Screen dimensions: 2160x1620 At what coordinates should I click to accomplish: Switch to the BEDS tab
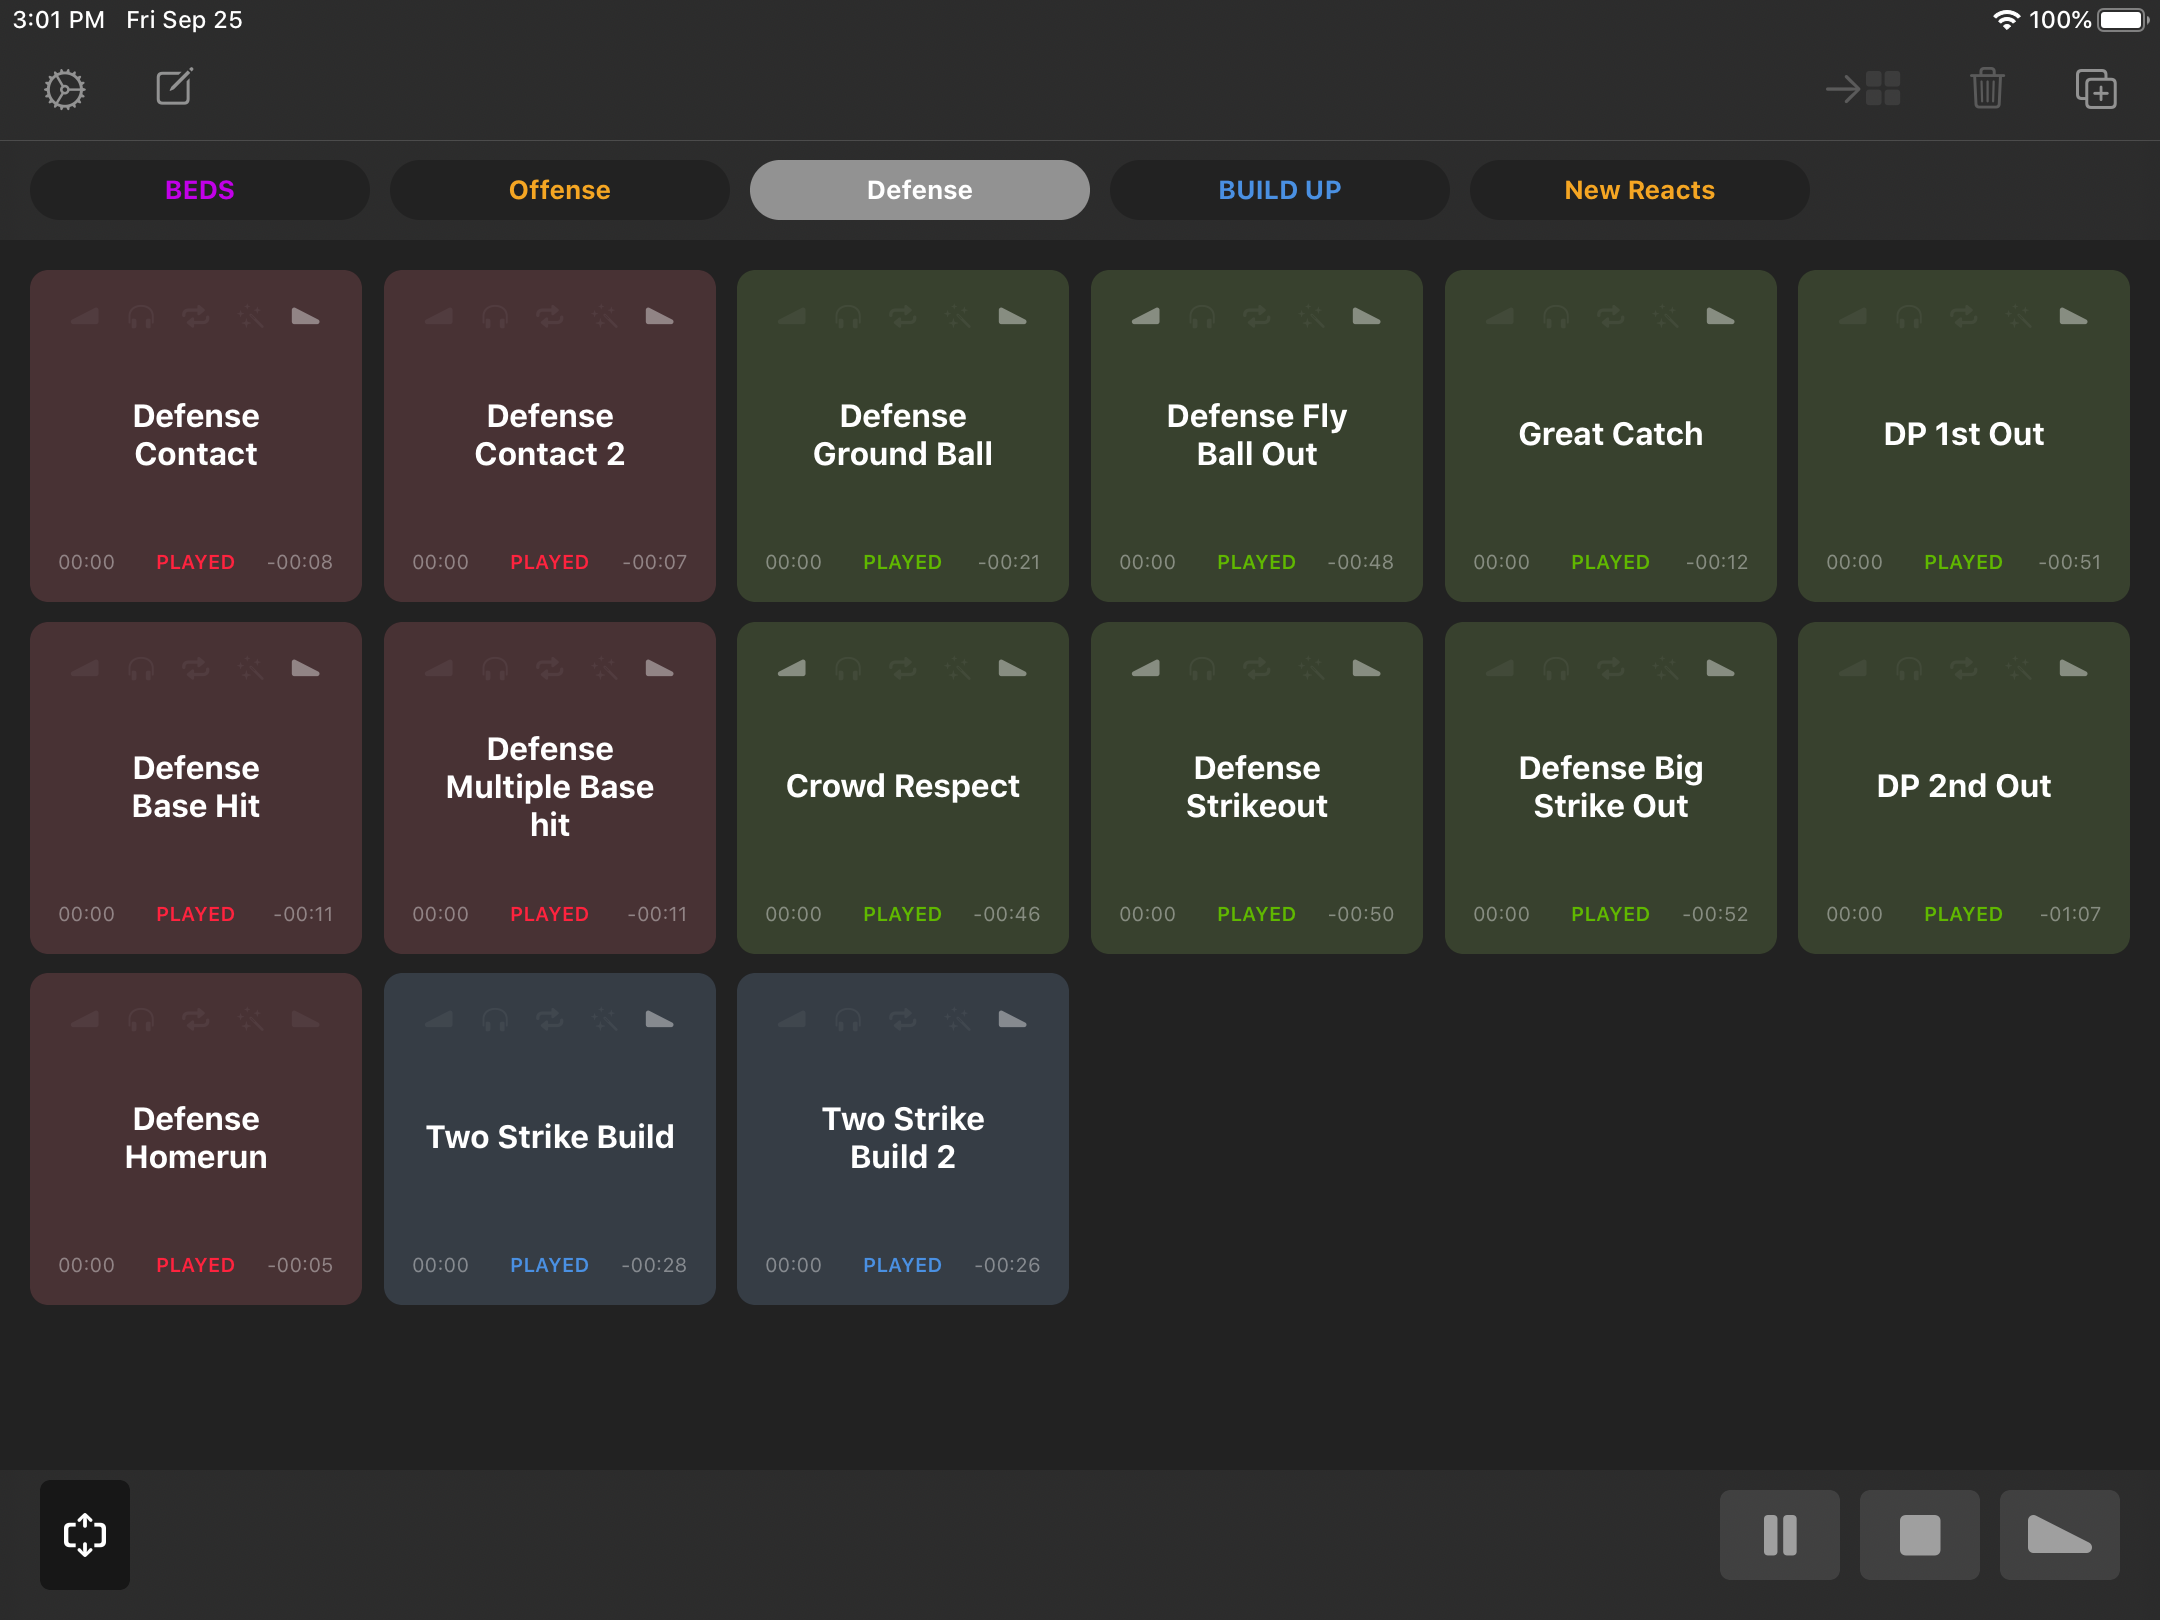pyautogui.click(x=200, y=190)
